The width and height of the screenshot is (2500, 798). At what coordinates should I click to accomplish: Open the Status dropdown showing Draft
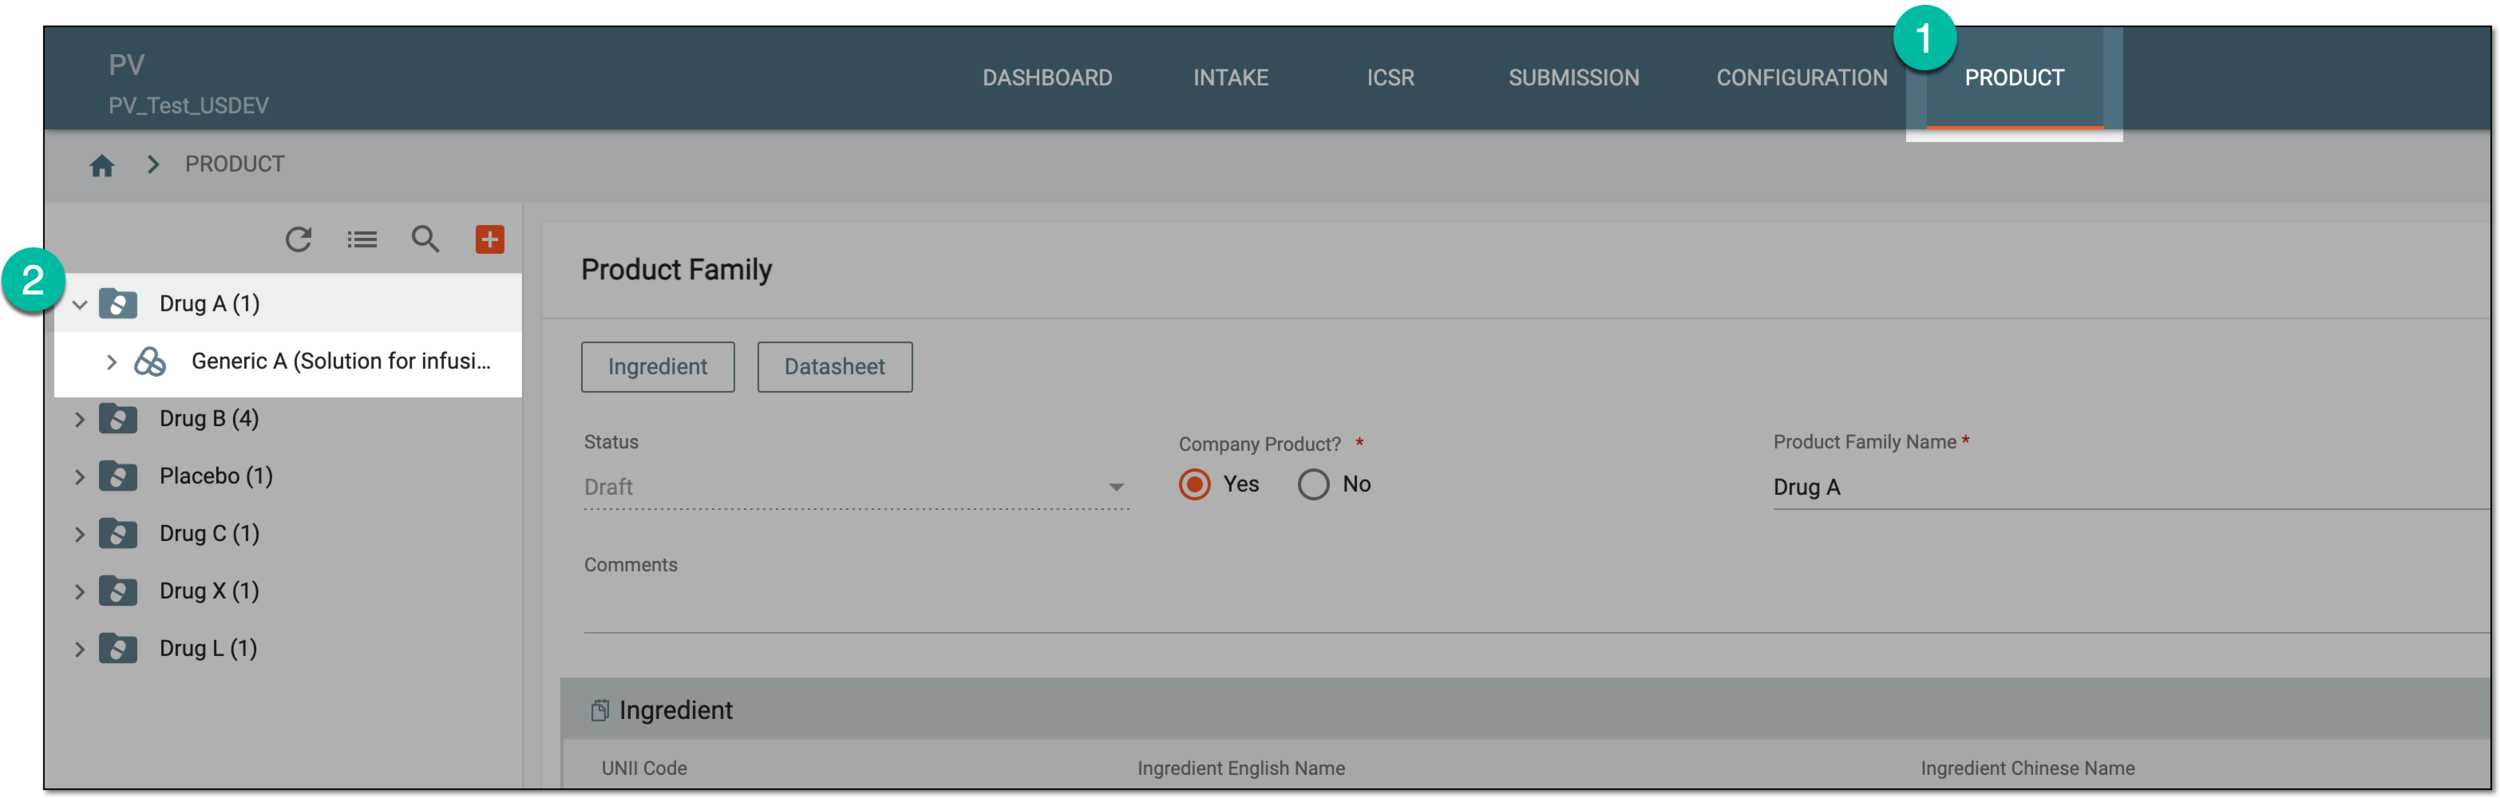point(856,487)
